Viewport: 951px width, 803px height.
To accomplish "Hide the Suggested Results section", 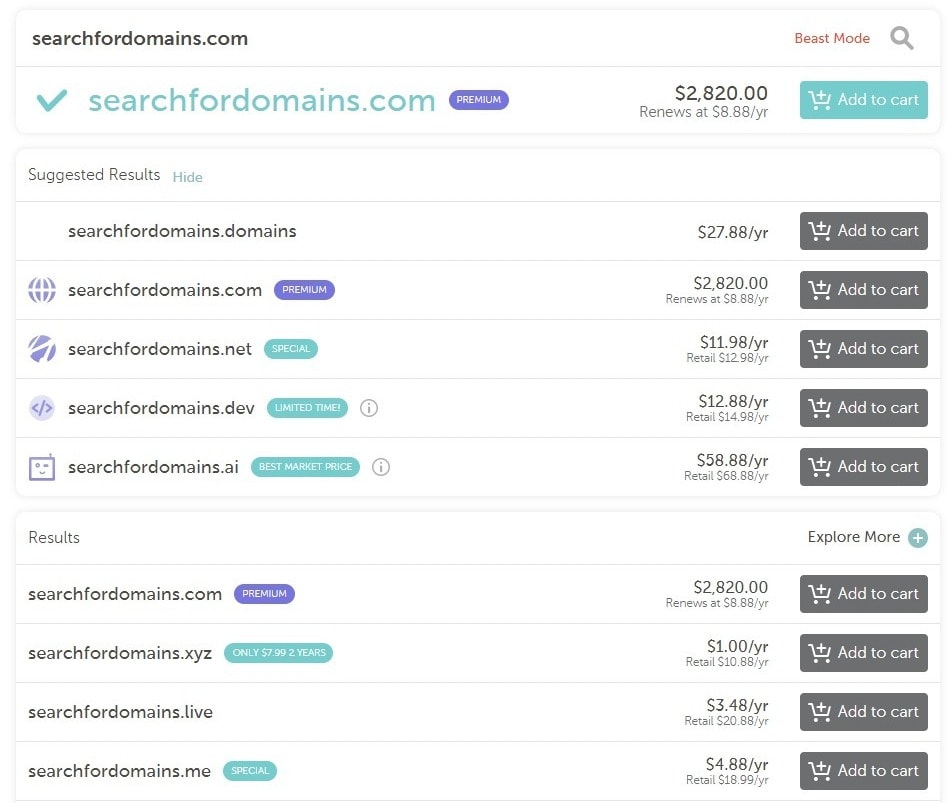I will point(187,177).
